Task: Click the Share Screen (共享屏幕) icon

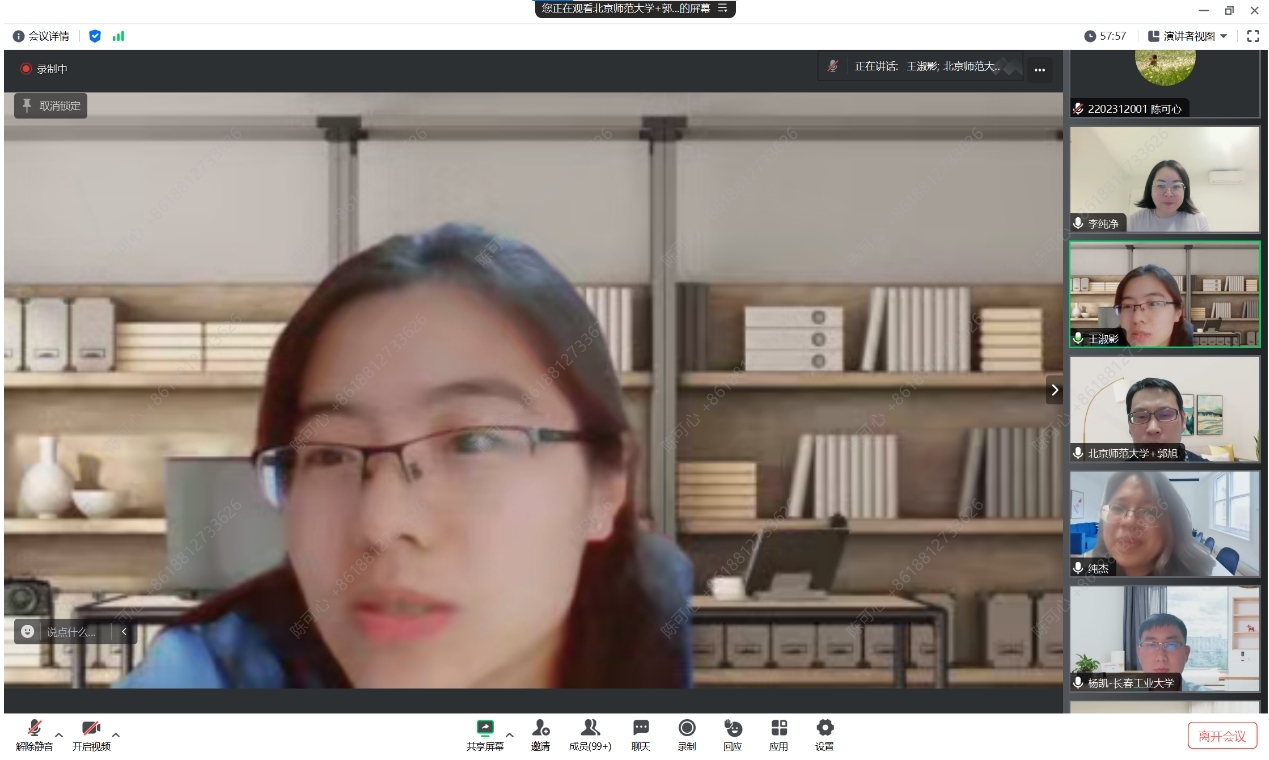Action: tap(485, 729)
